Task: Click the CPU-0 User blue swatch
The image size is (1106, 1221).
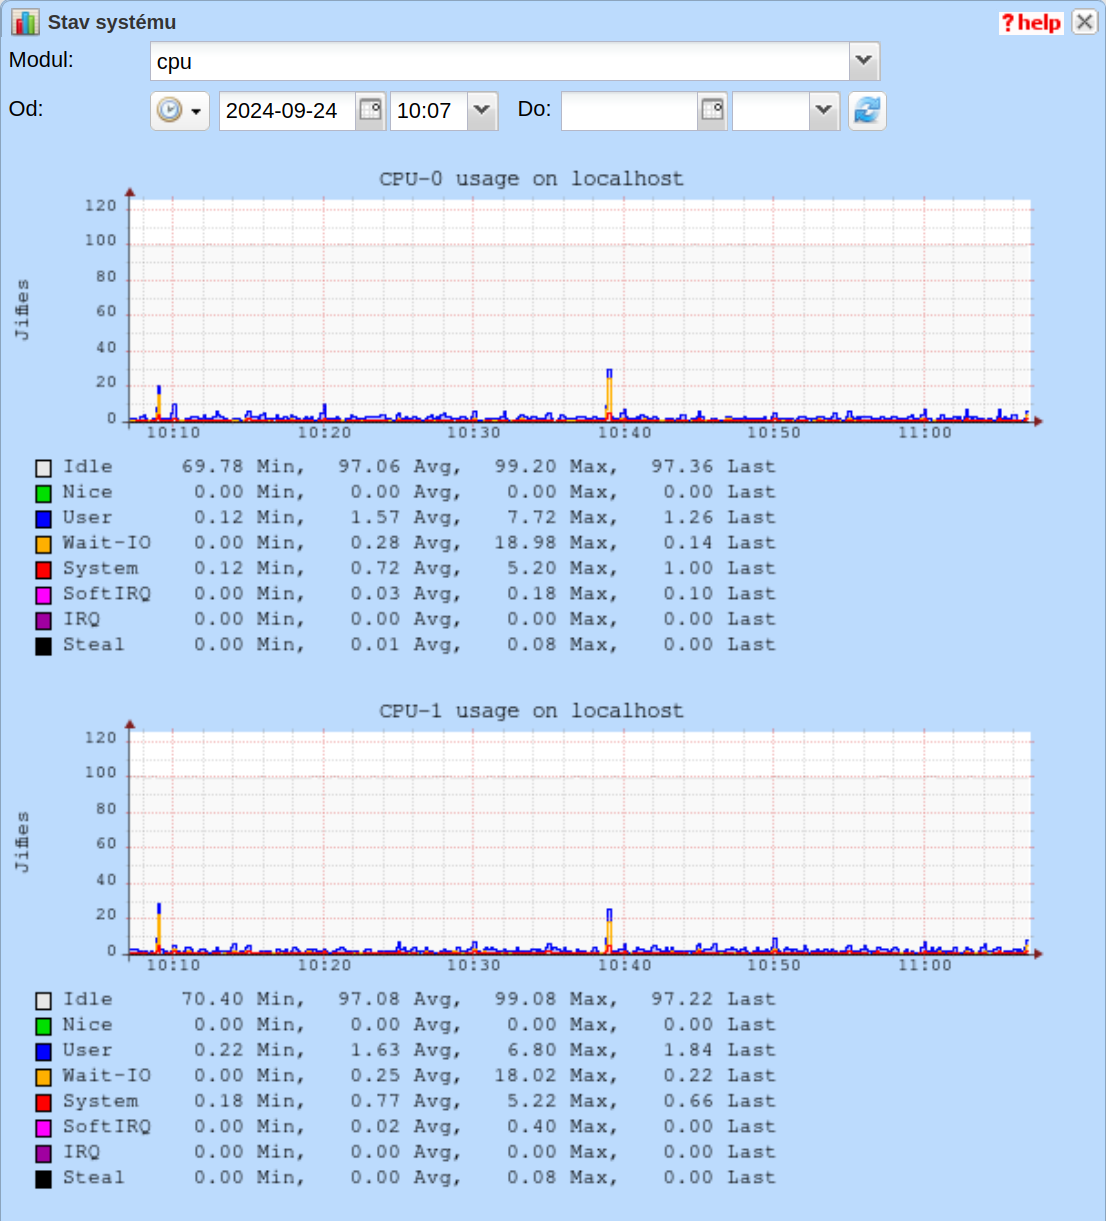Action: [43, 519]
